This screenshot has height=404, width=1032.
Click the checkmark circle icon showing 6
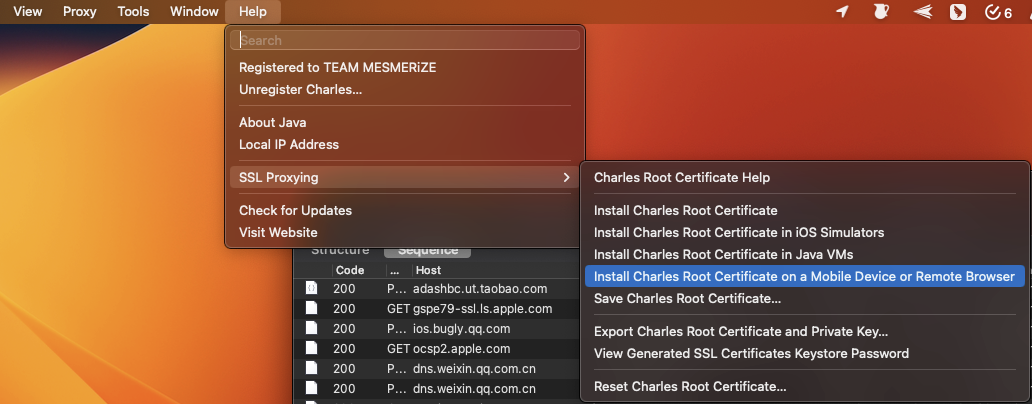(998, 12)
